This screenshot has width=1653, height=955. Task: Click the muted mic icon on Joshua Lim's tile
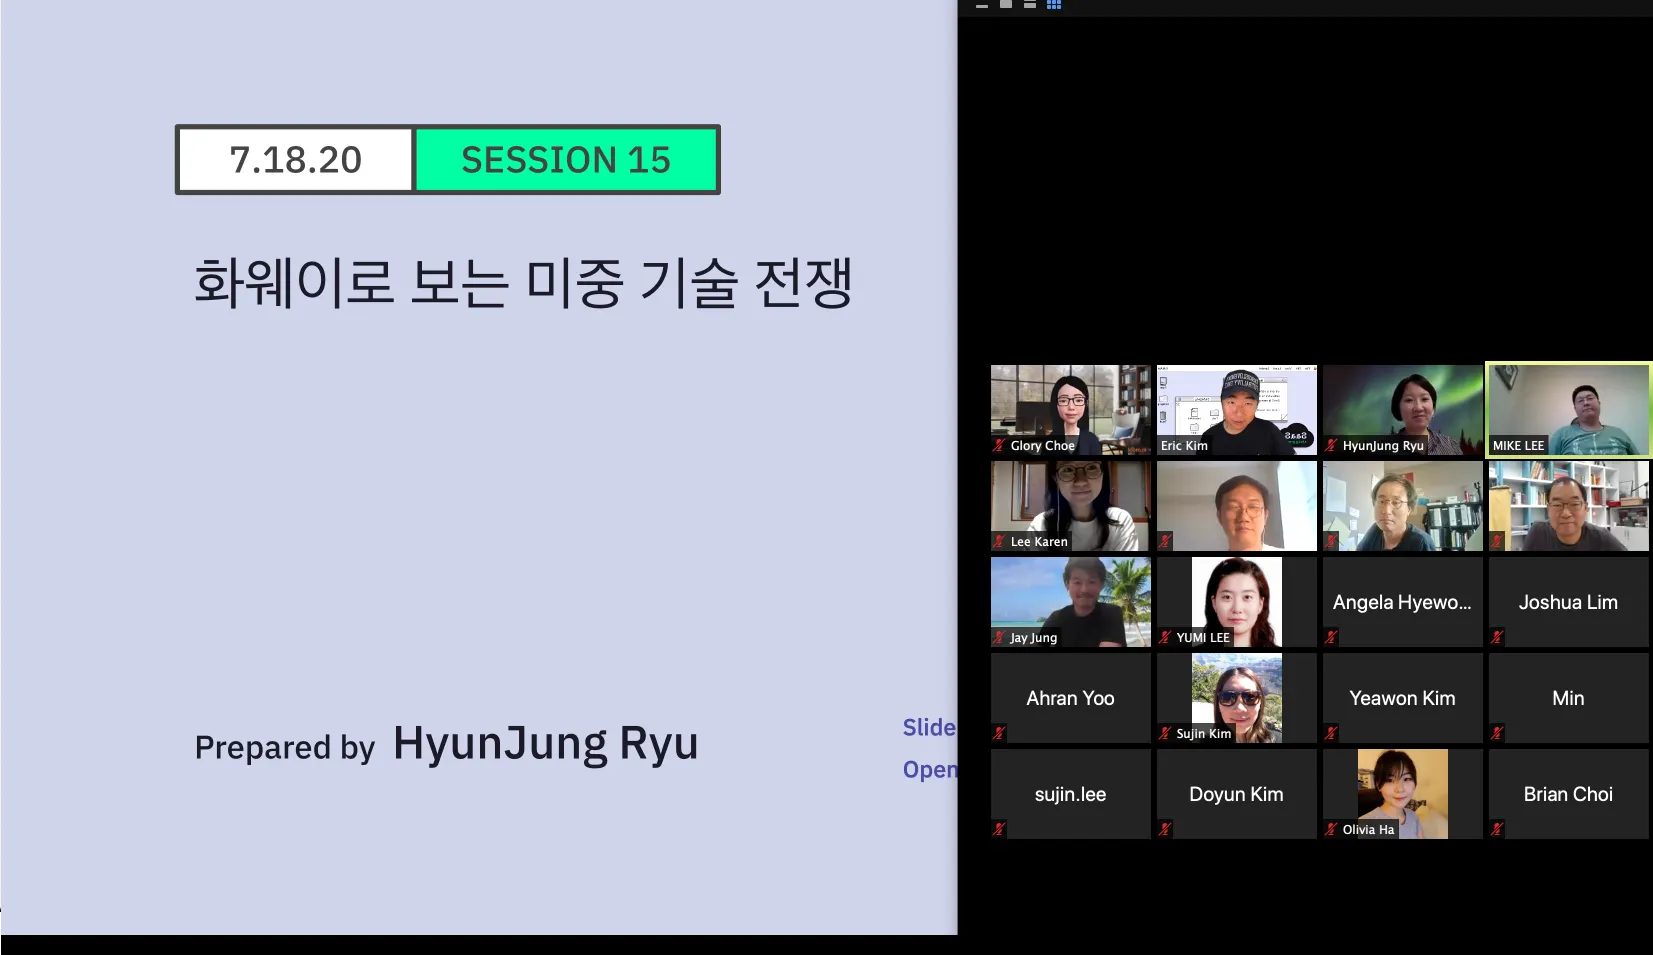click(1497, 637)
